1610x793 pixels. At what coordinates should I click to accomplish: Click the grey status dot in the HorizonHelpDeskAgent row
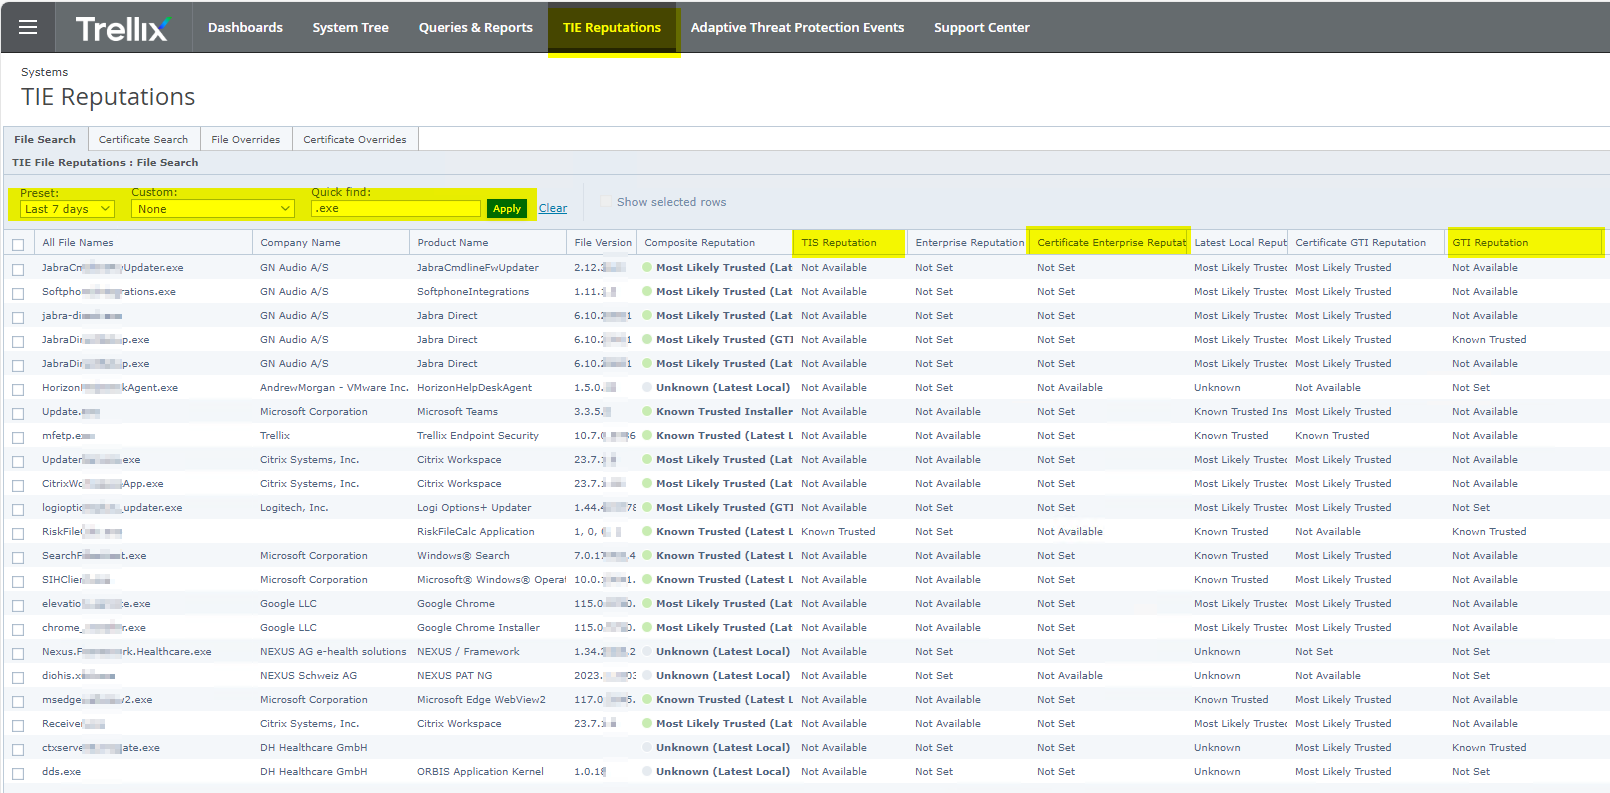[x=647, y=388]
